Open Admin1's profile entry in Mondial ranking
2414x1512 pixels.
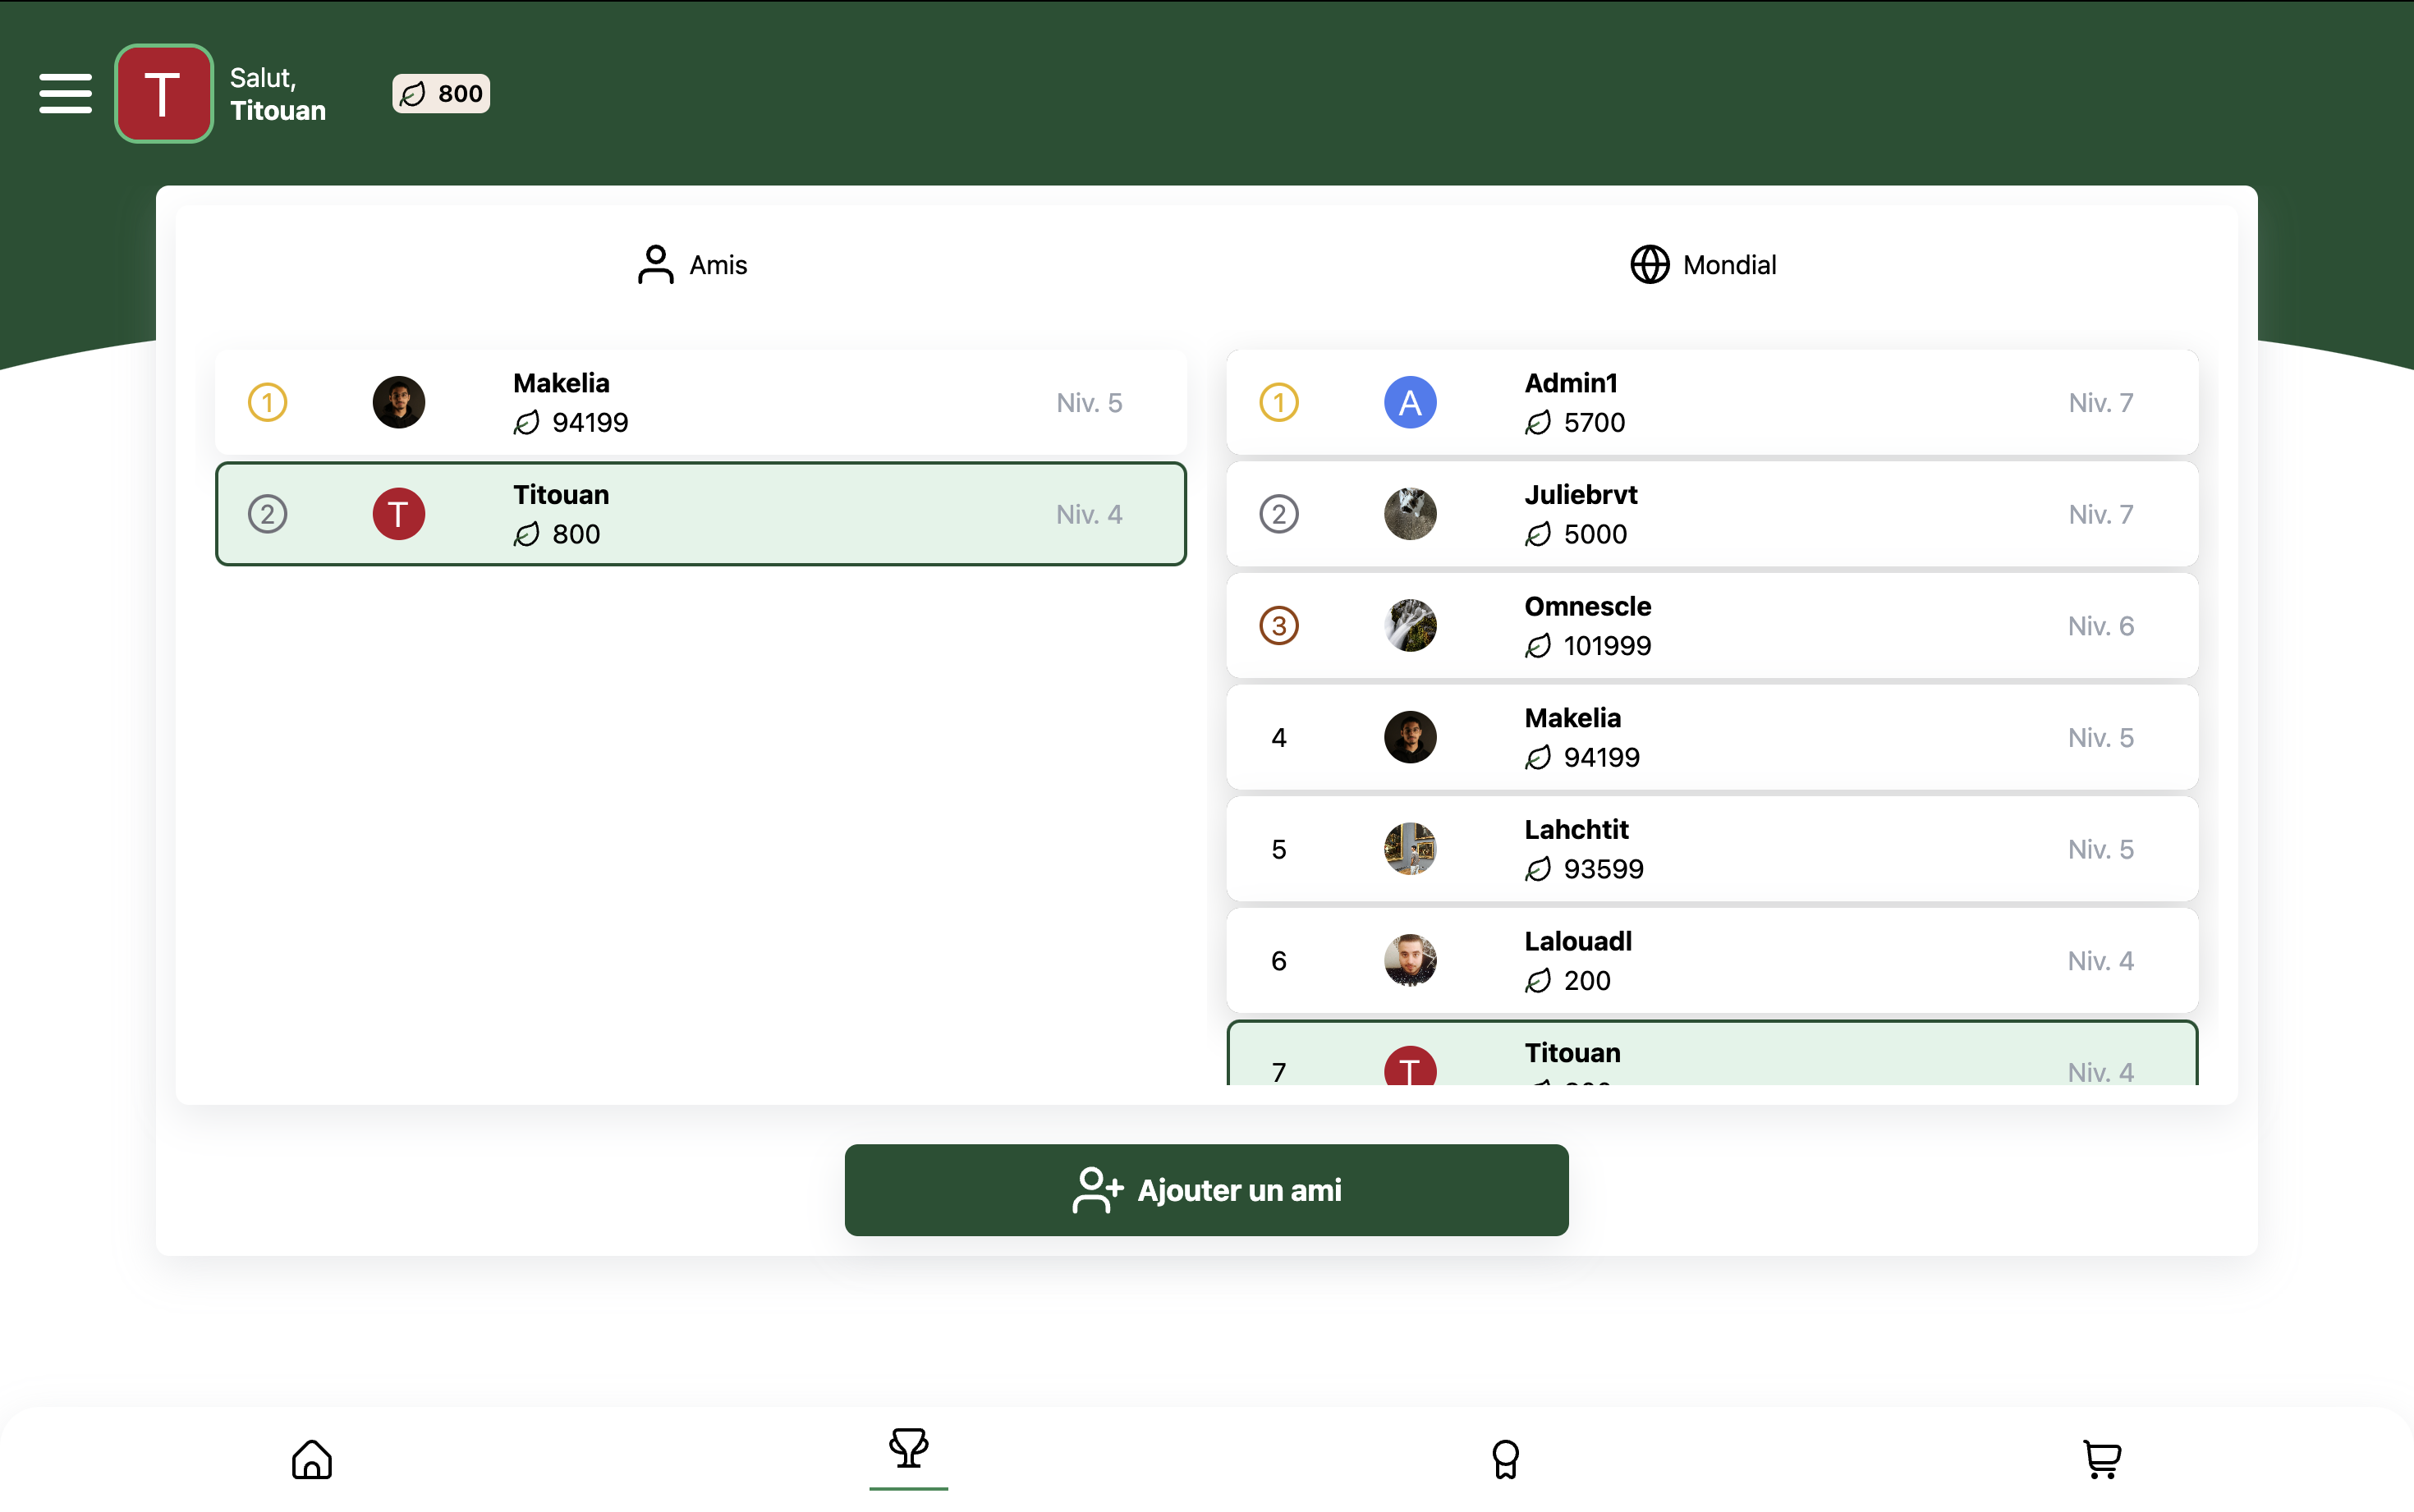tap(1711, 402)
